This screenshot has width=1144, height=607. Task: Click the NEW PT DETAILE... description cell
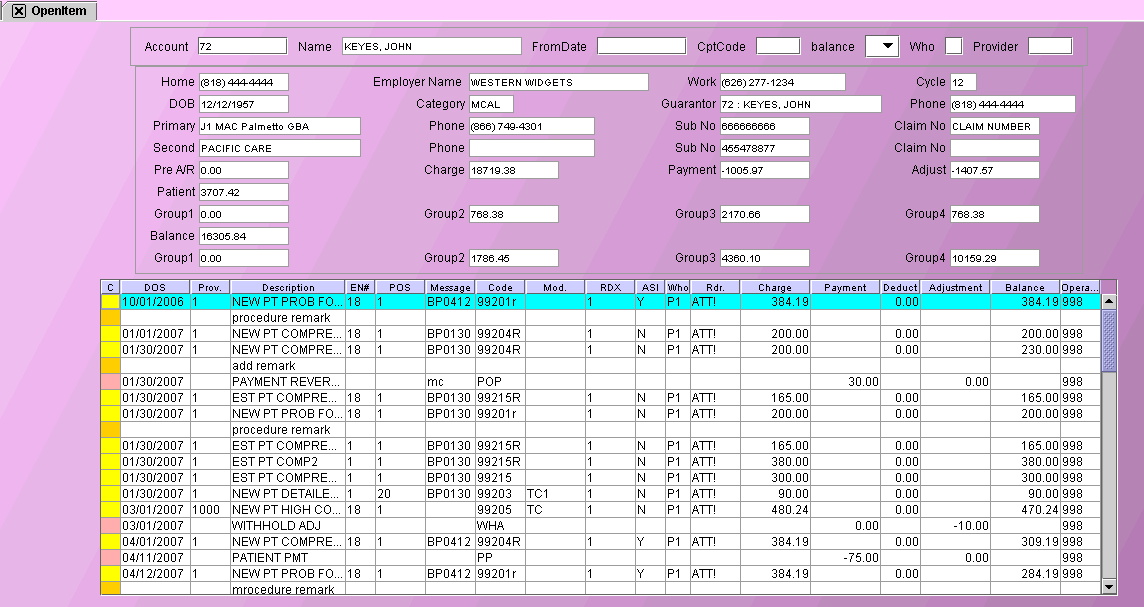pos(287,494)
